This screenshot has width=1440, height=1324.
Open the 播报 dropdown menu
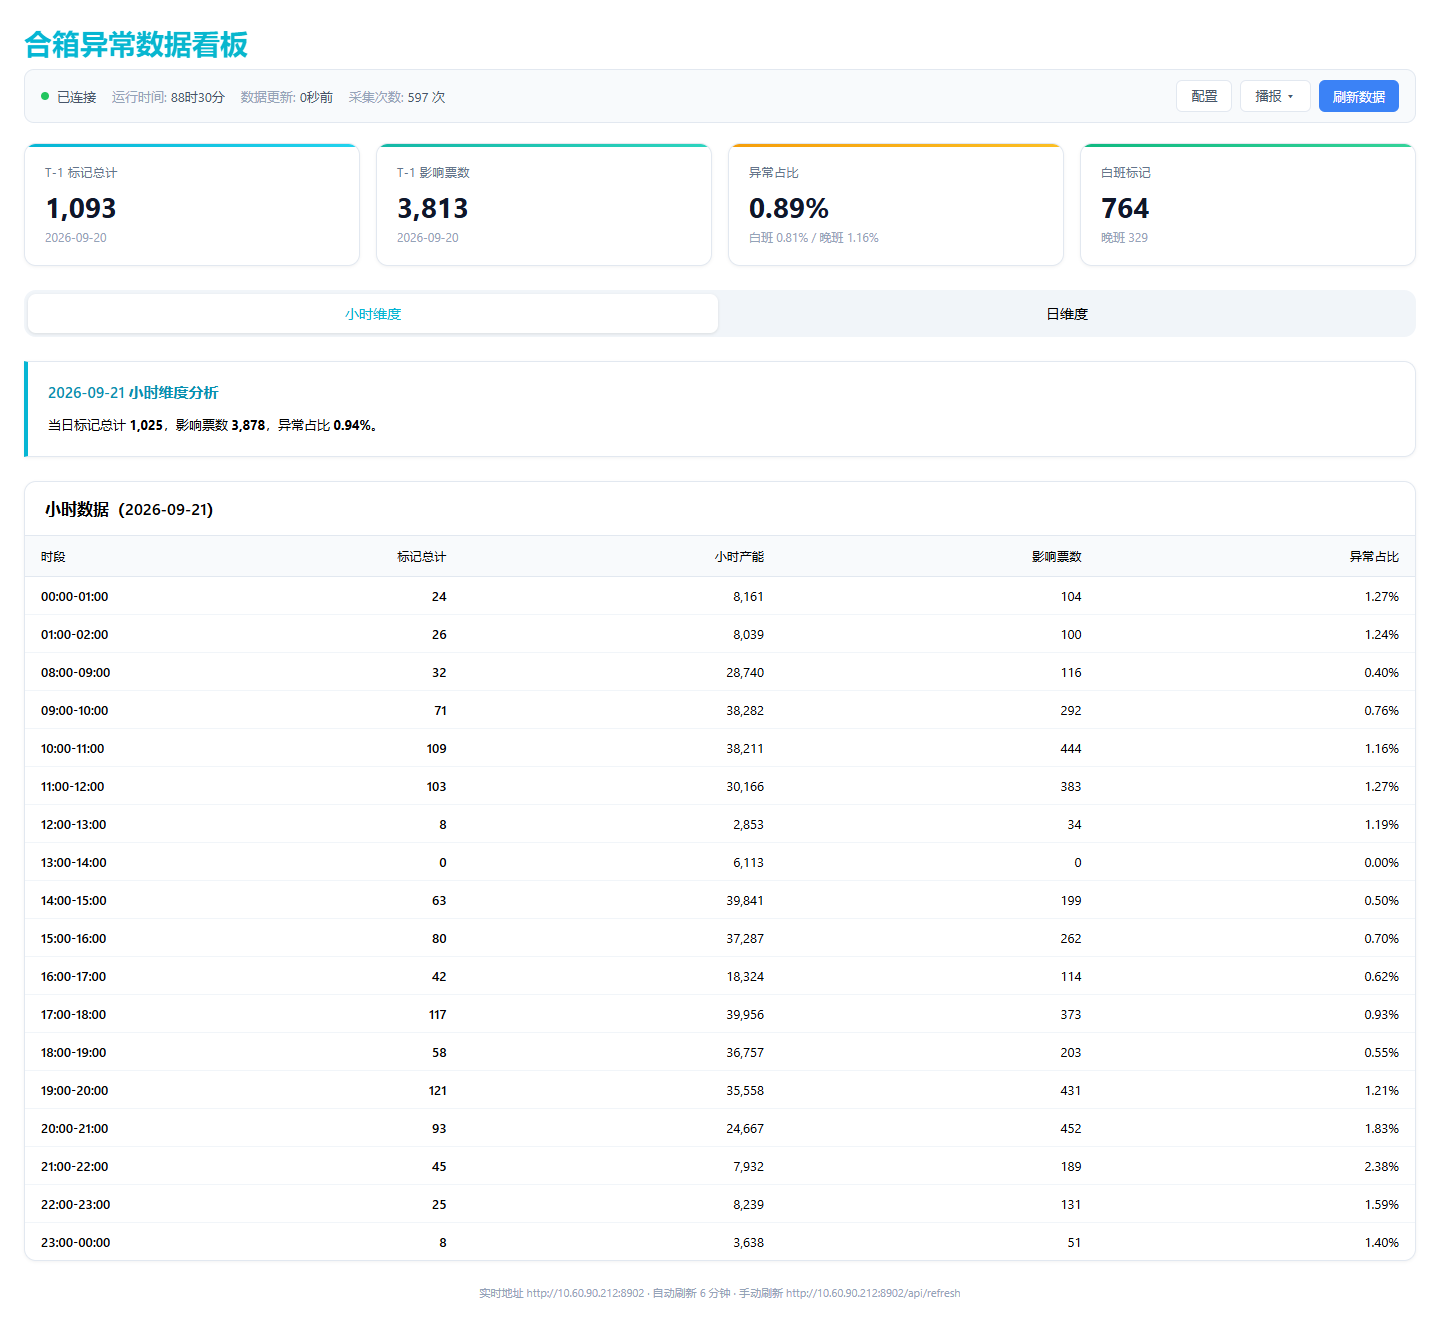(x=1275, y=96)
